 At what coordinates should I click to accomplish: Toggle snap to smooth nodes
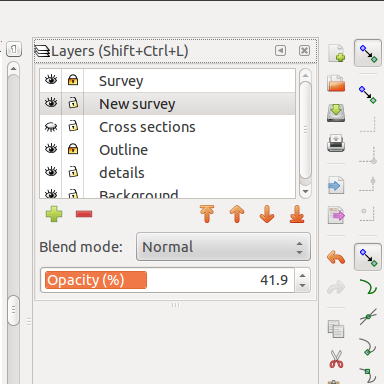pyautogui.click(x=368, y=375)
